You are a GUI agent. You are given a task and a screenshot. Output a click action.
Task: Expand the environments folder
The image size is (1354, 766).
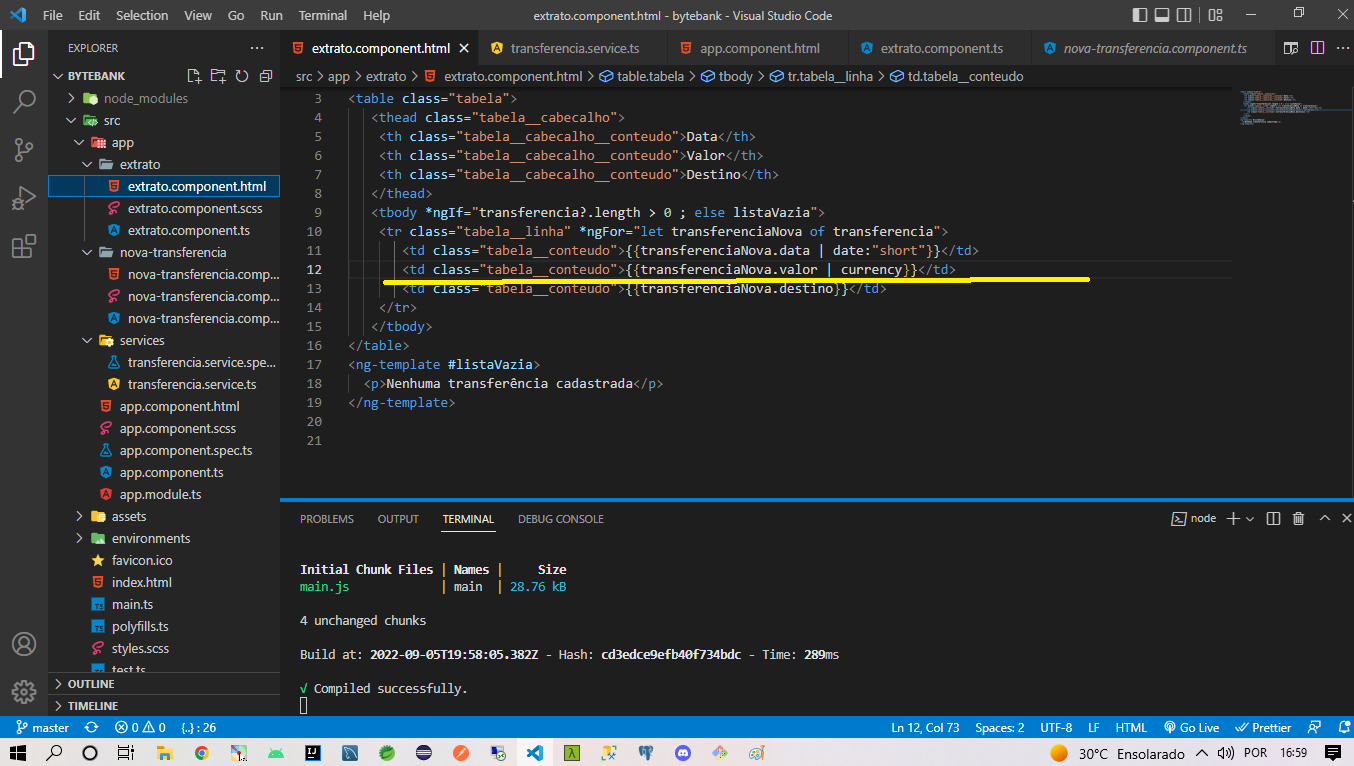80,538
